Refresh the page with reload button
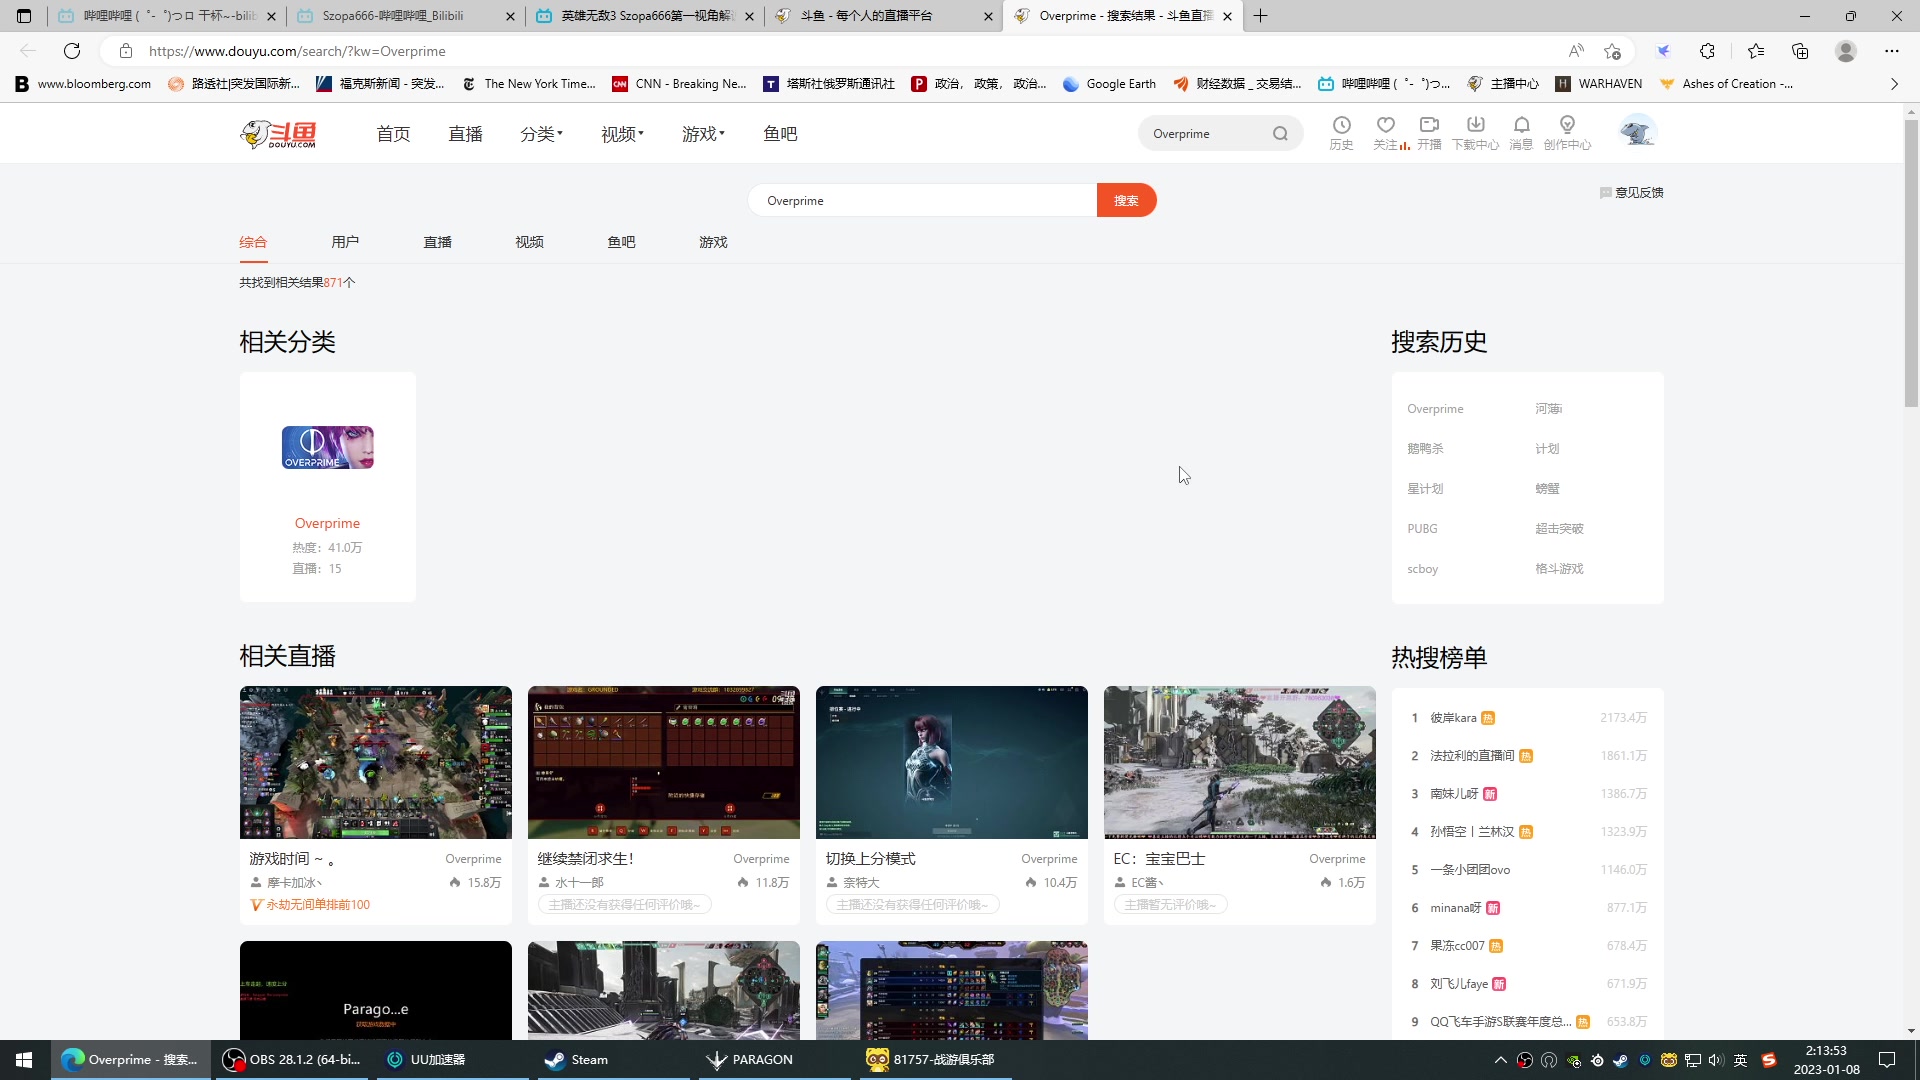The image size is (1920, 1080). 72,51
